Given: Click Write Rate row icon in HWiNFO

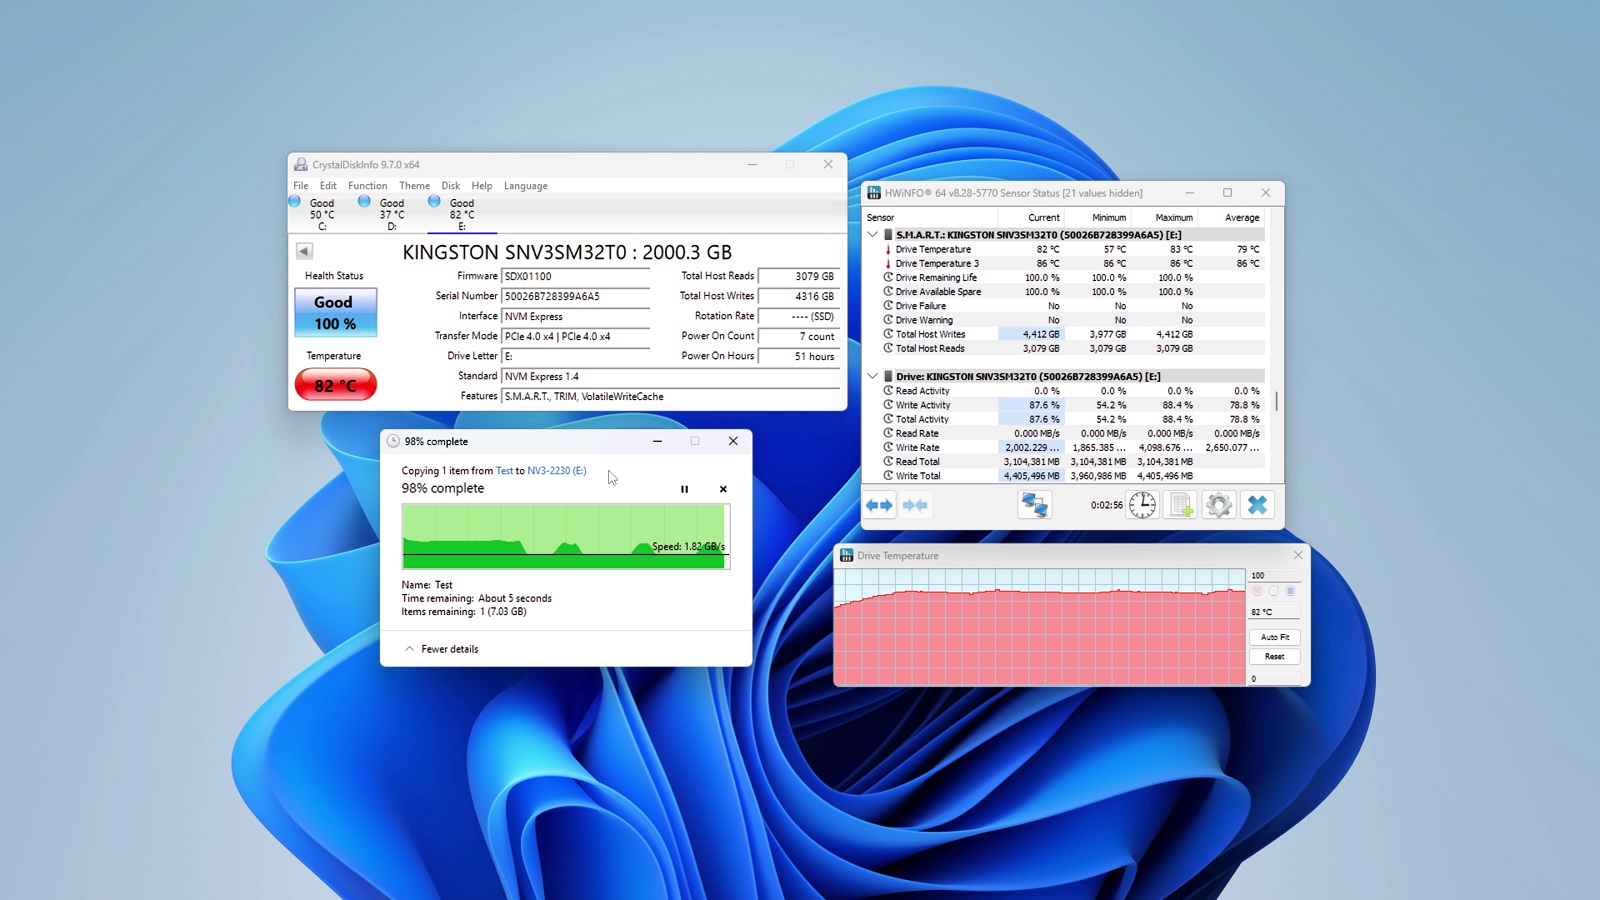Looking at the screenshot, I should point(888,447).
